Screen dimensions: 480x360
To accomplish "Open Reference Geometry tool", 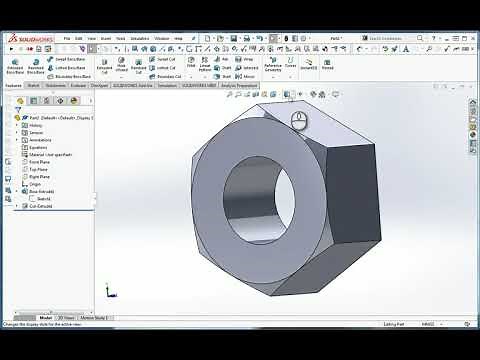I will [273, 64].
